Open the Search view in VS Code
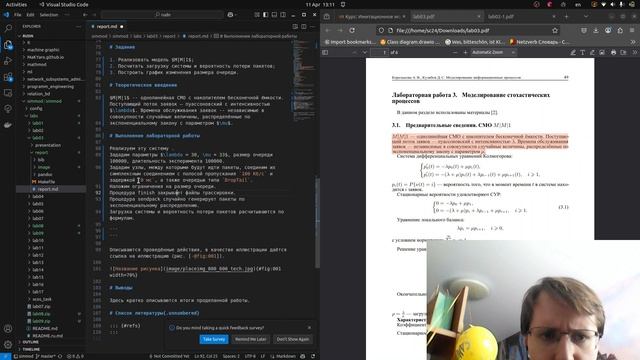This screenshot has height=360, width=640. [8, 28]
